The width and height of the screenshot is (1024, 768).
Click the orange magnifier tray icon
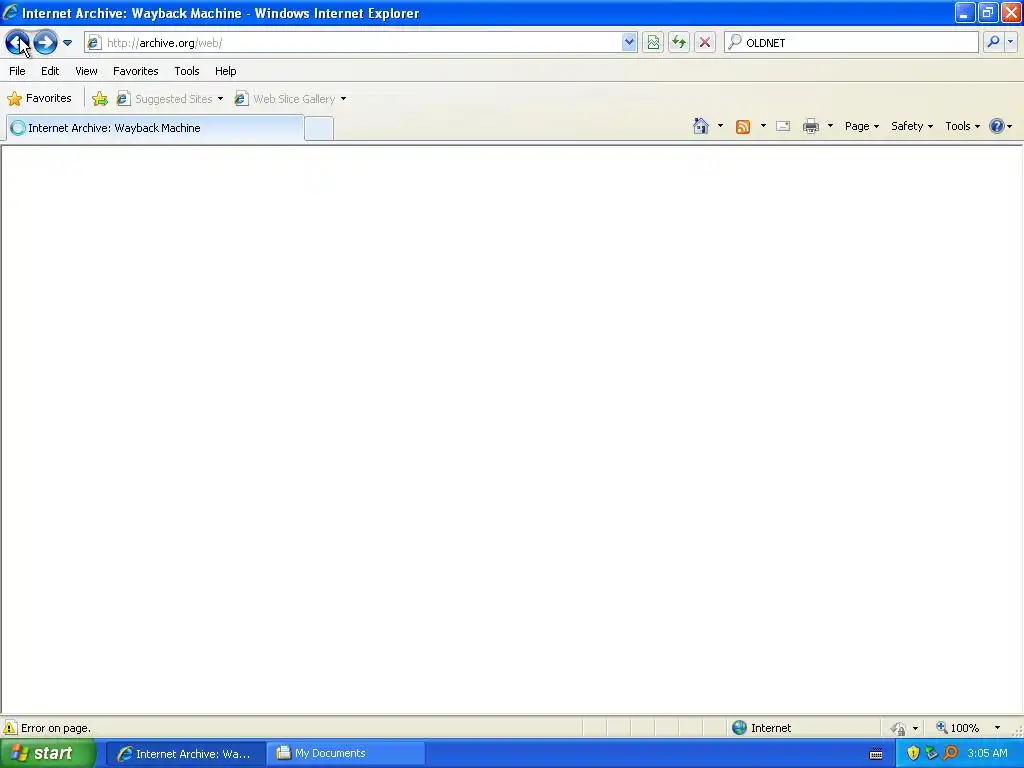(950, 754)
